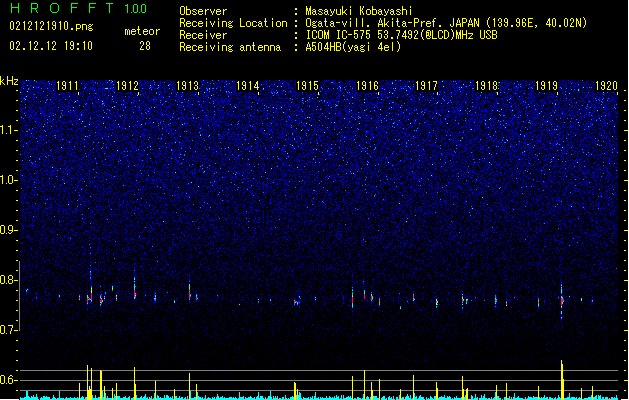
Task: Click the 1916 time marker
Action: (x=367, y=85)
